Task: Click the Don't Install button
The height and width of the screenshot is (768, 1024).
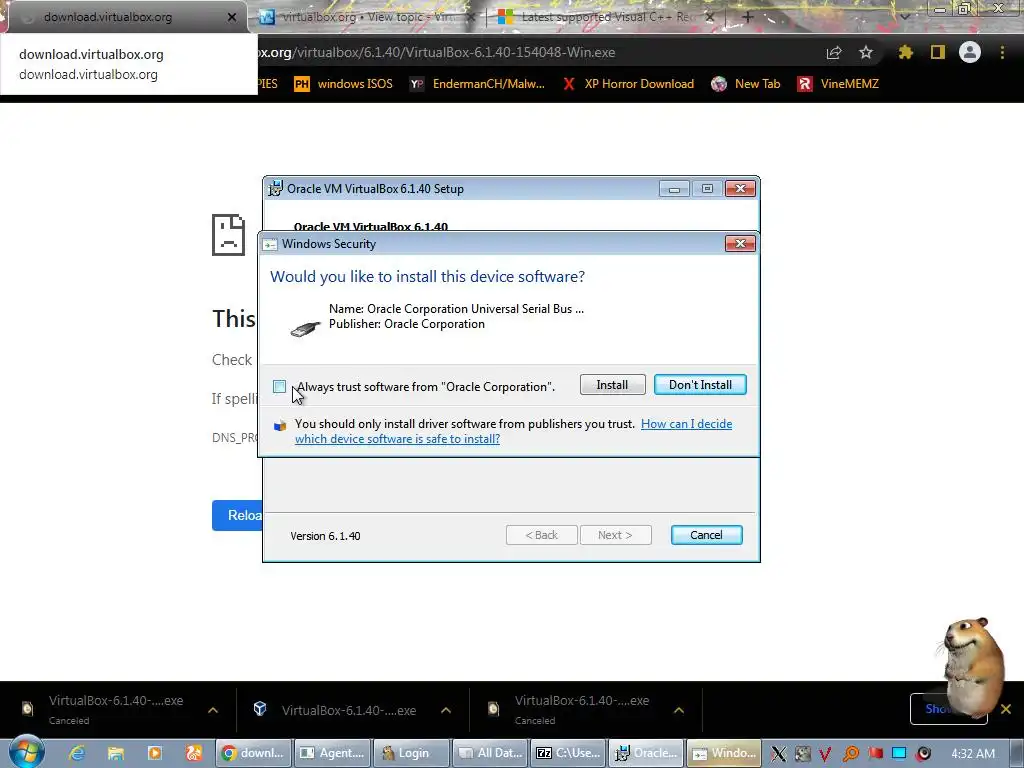Action: point(700,385)
